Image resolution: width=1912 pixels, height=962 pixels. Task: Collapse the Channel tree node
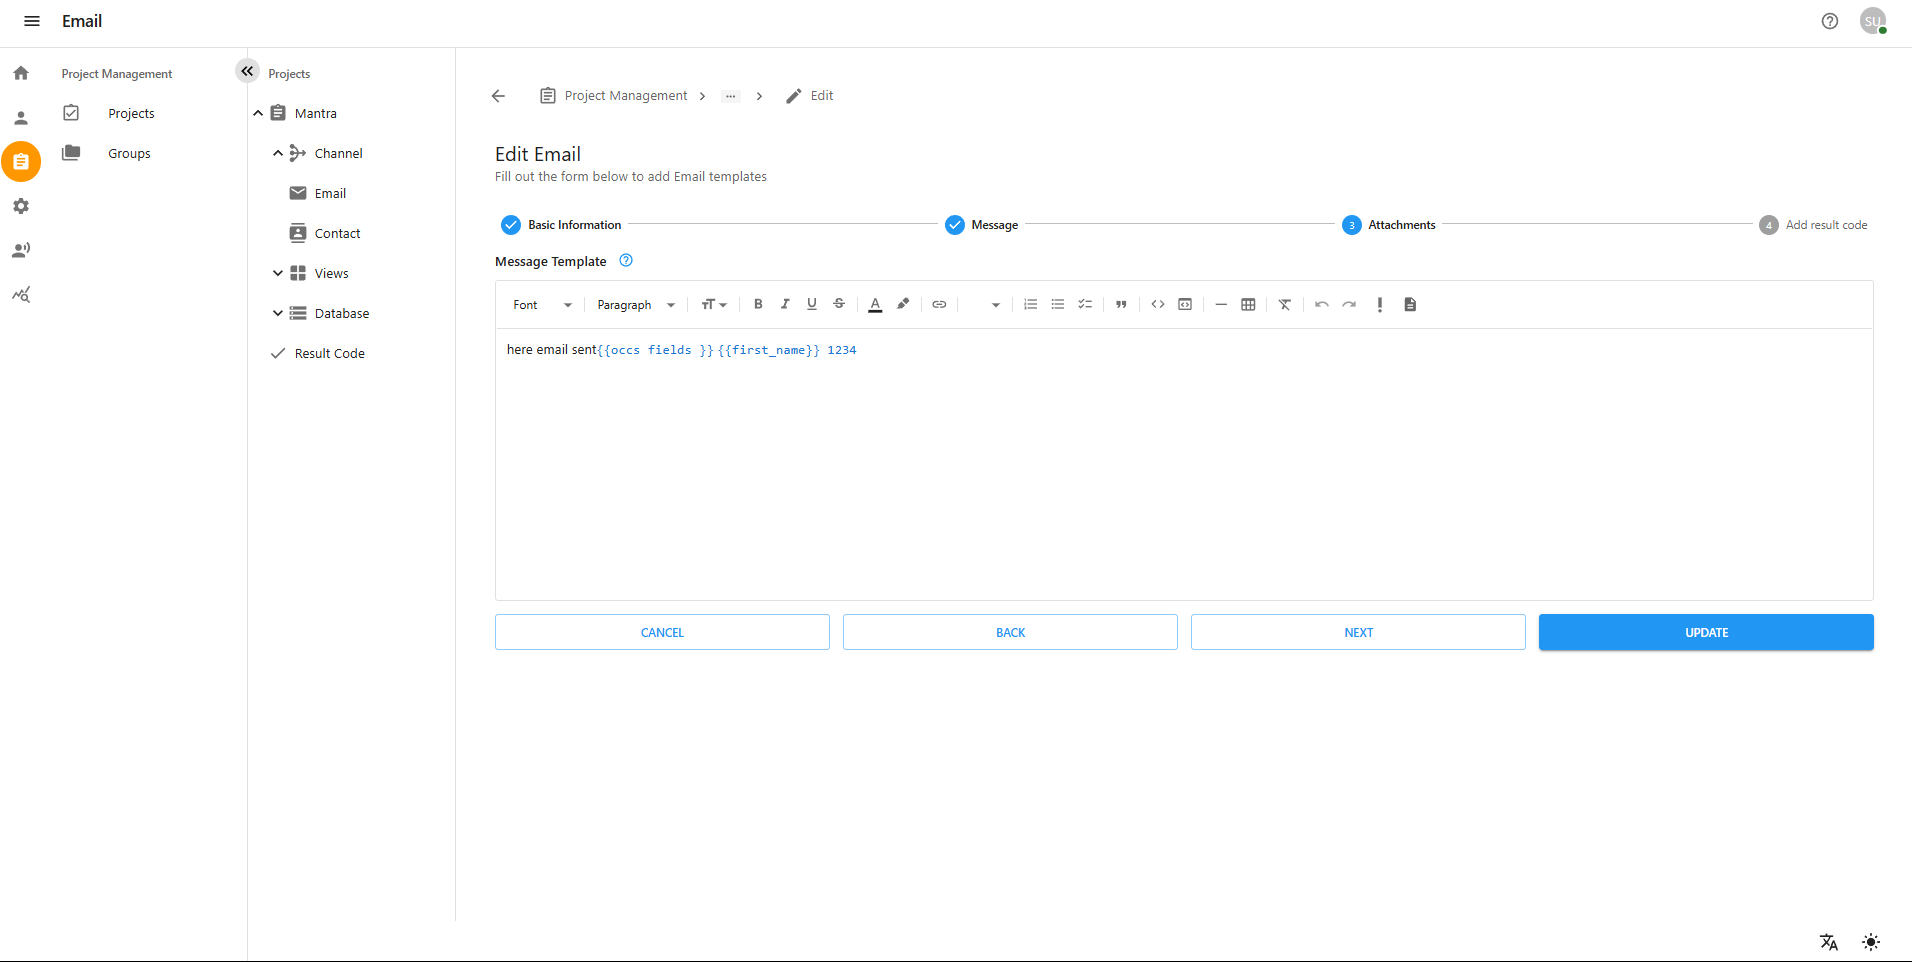tap(278, 153)
